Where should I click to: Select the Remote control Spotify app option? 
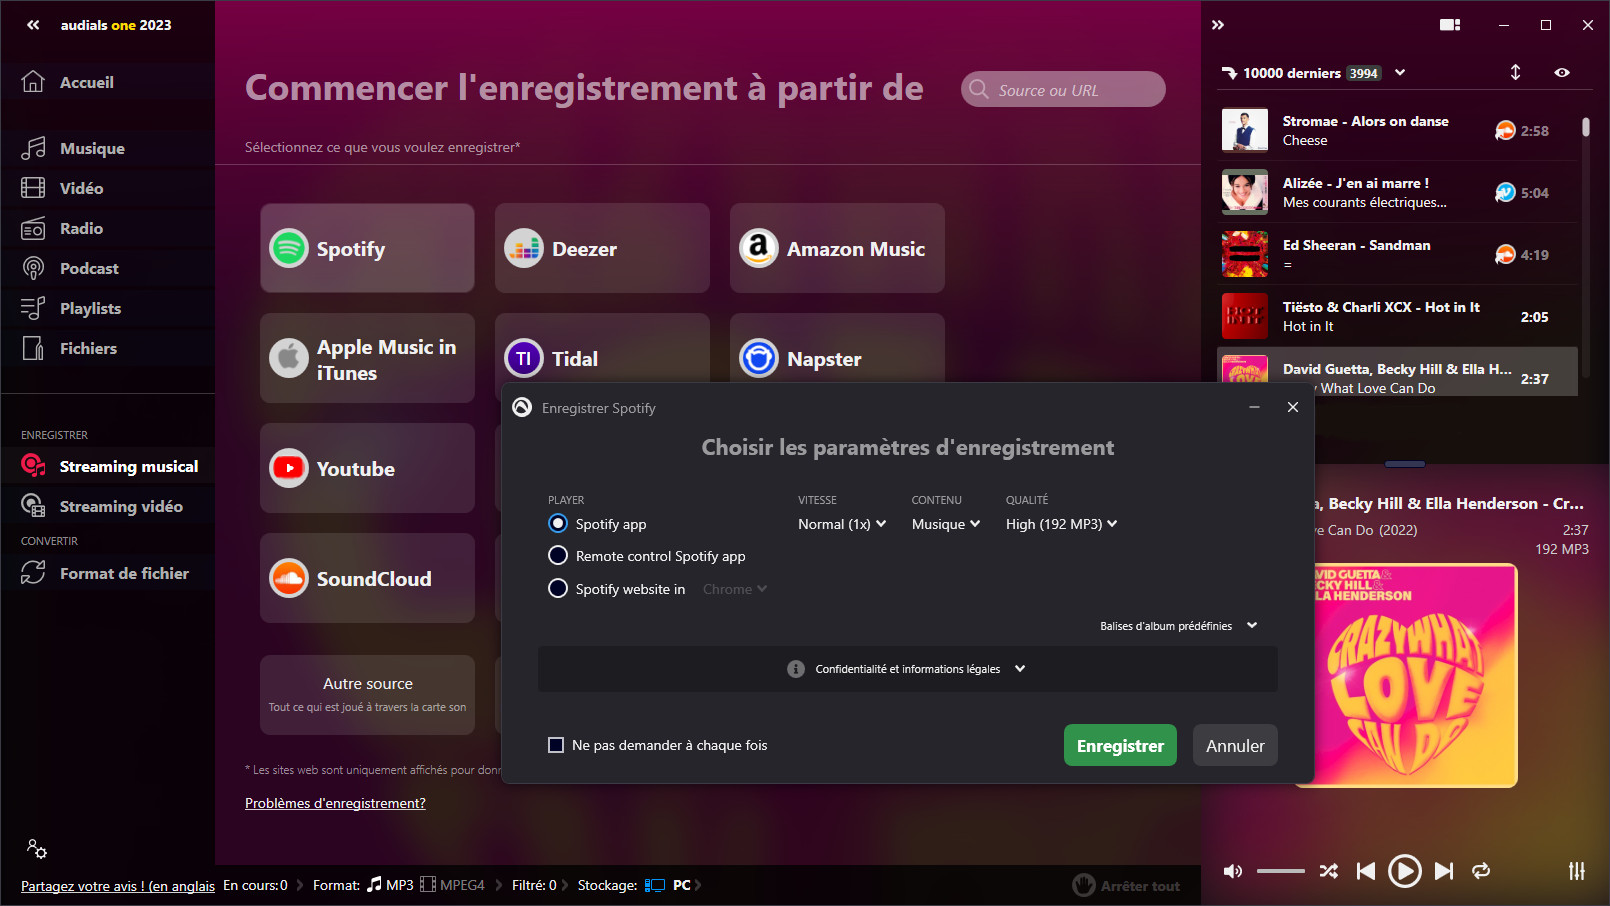click(x=558, y=556)
